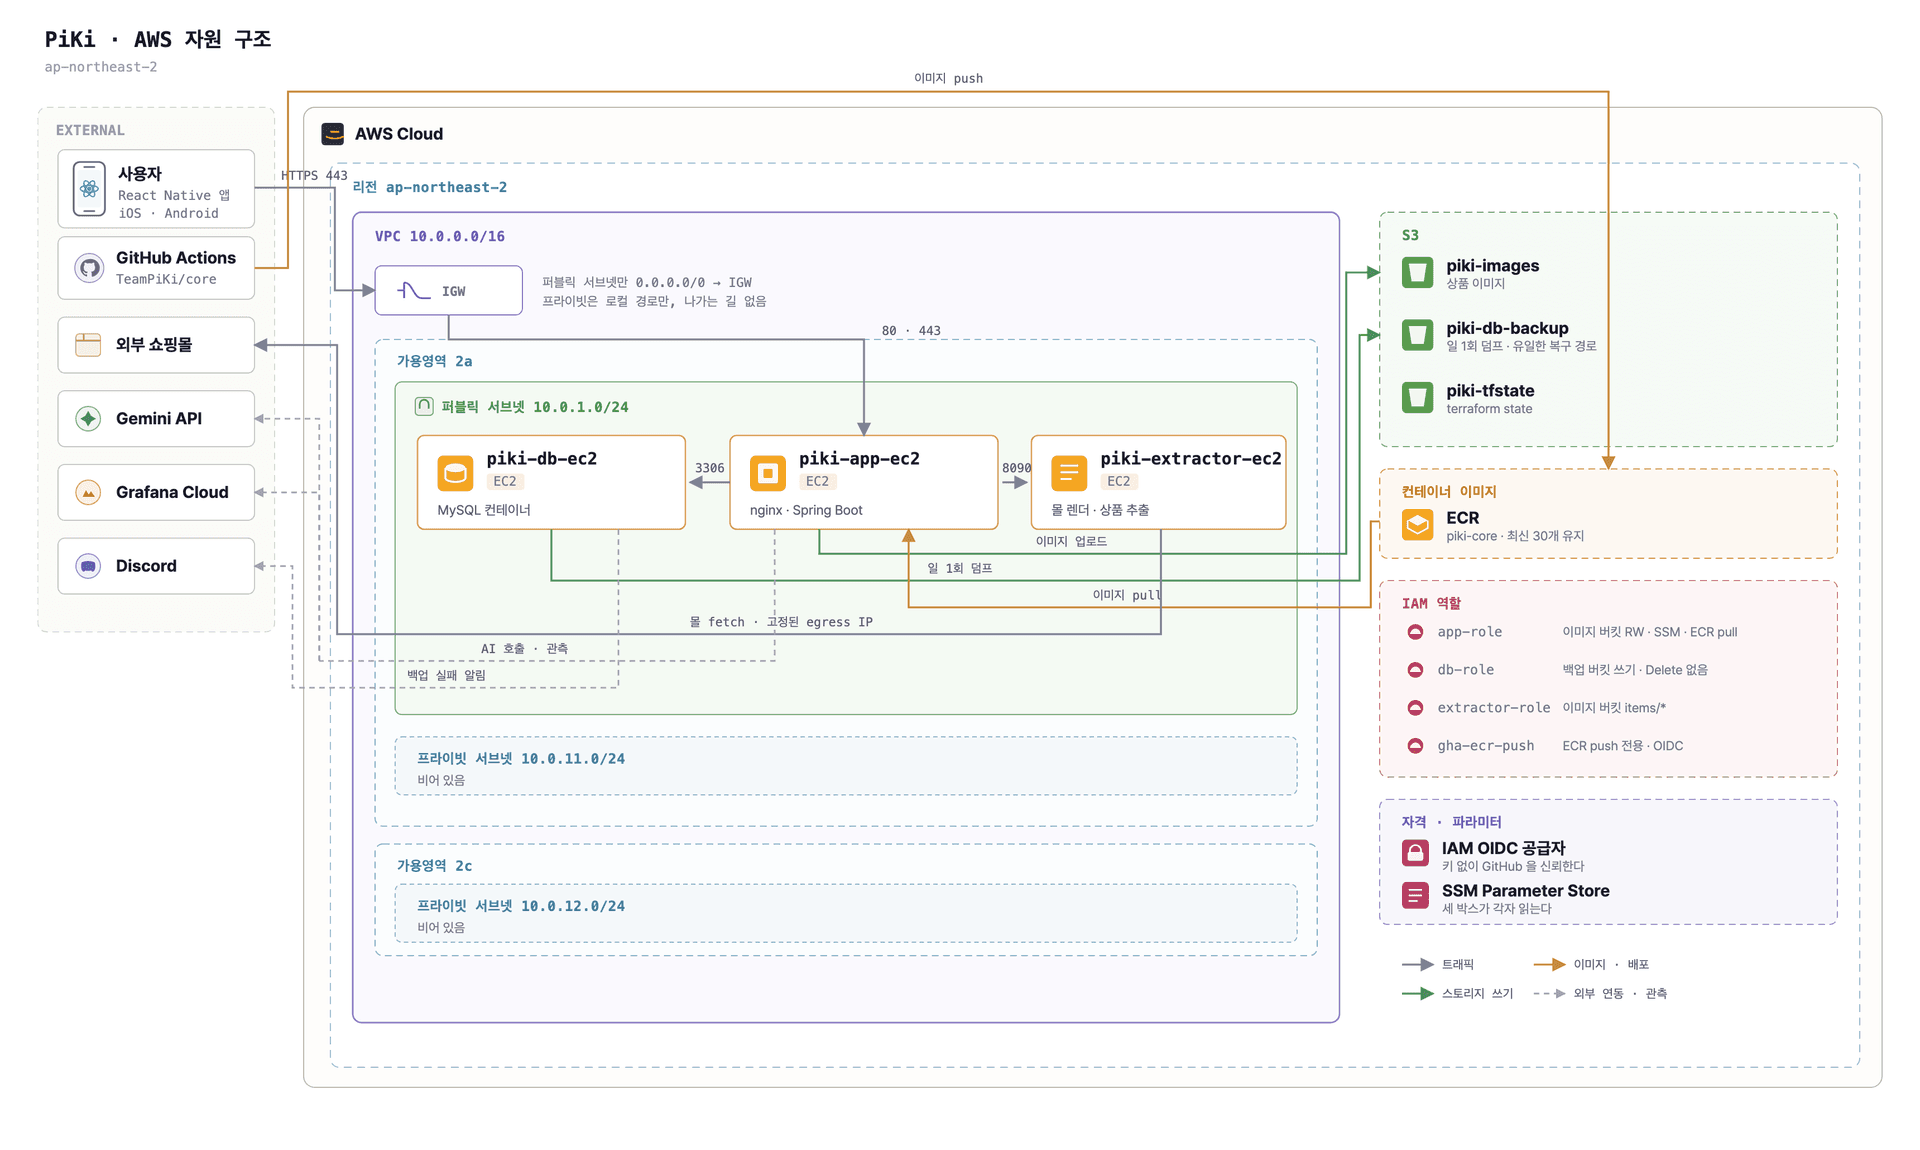Select the GitHub Actions octocat icon
Screen dimensions: 1920x1150
[89, 268]
